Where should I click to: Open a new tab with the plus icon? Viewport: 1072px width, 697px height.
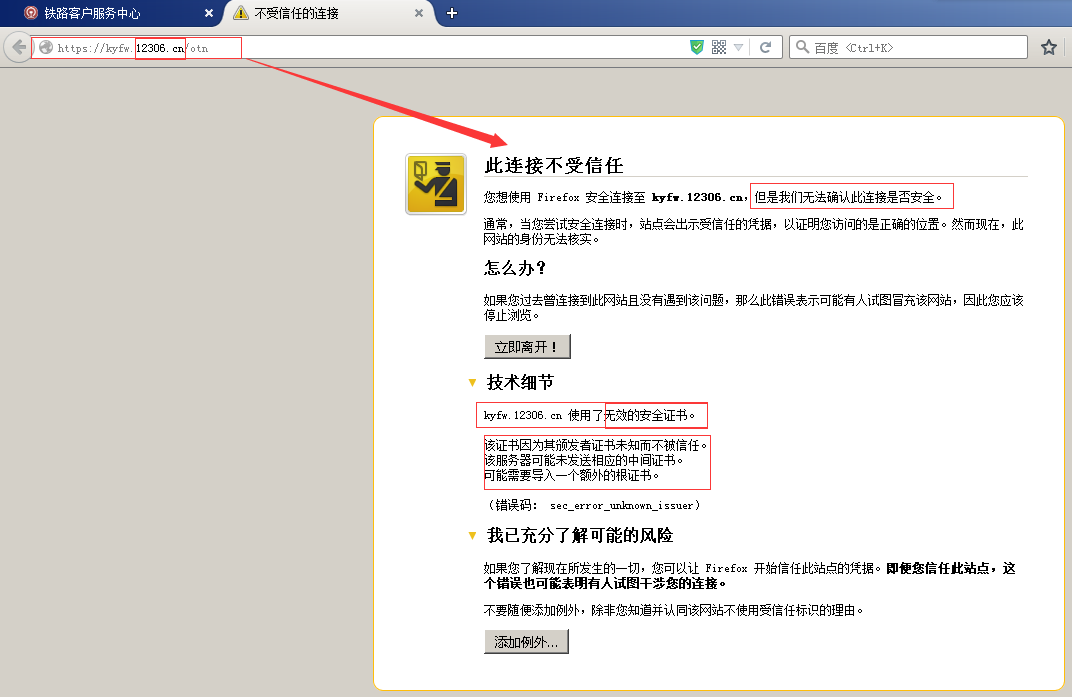coord(450,13)
